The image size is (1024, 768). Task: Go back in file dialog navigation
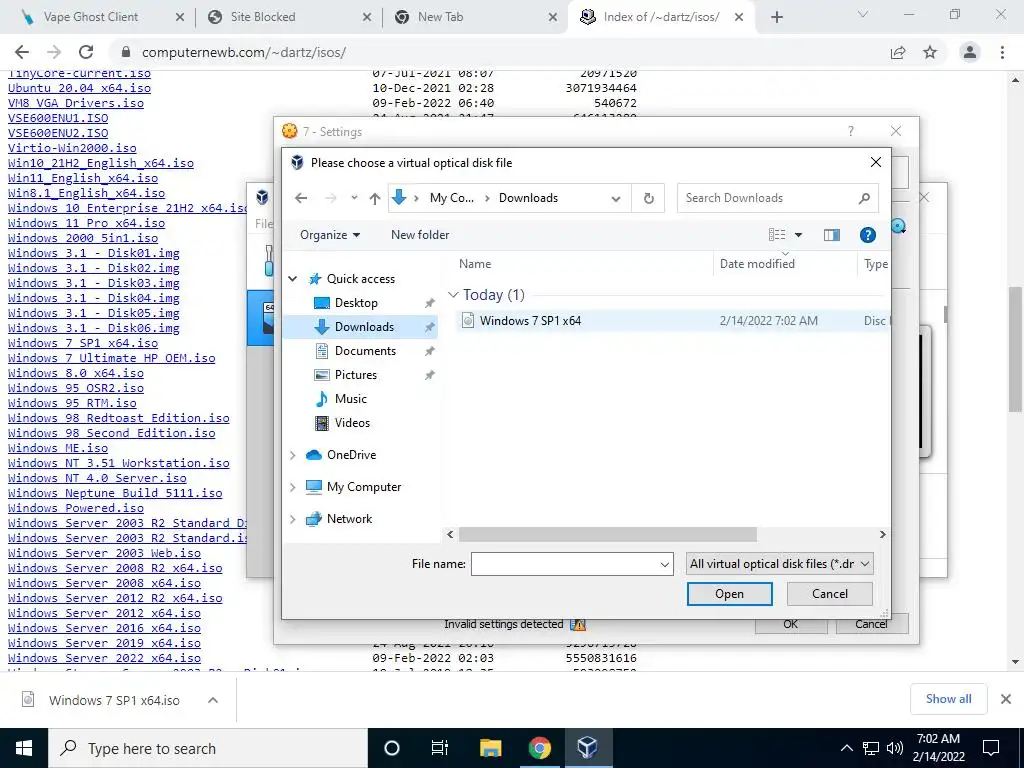[x=300, y=198]
